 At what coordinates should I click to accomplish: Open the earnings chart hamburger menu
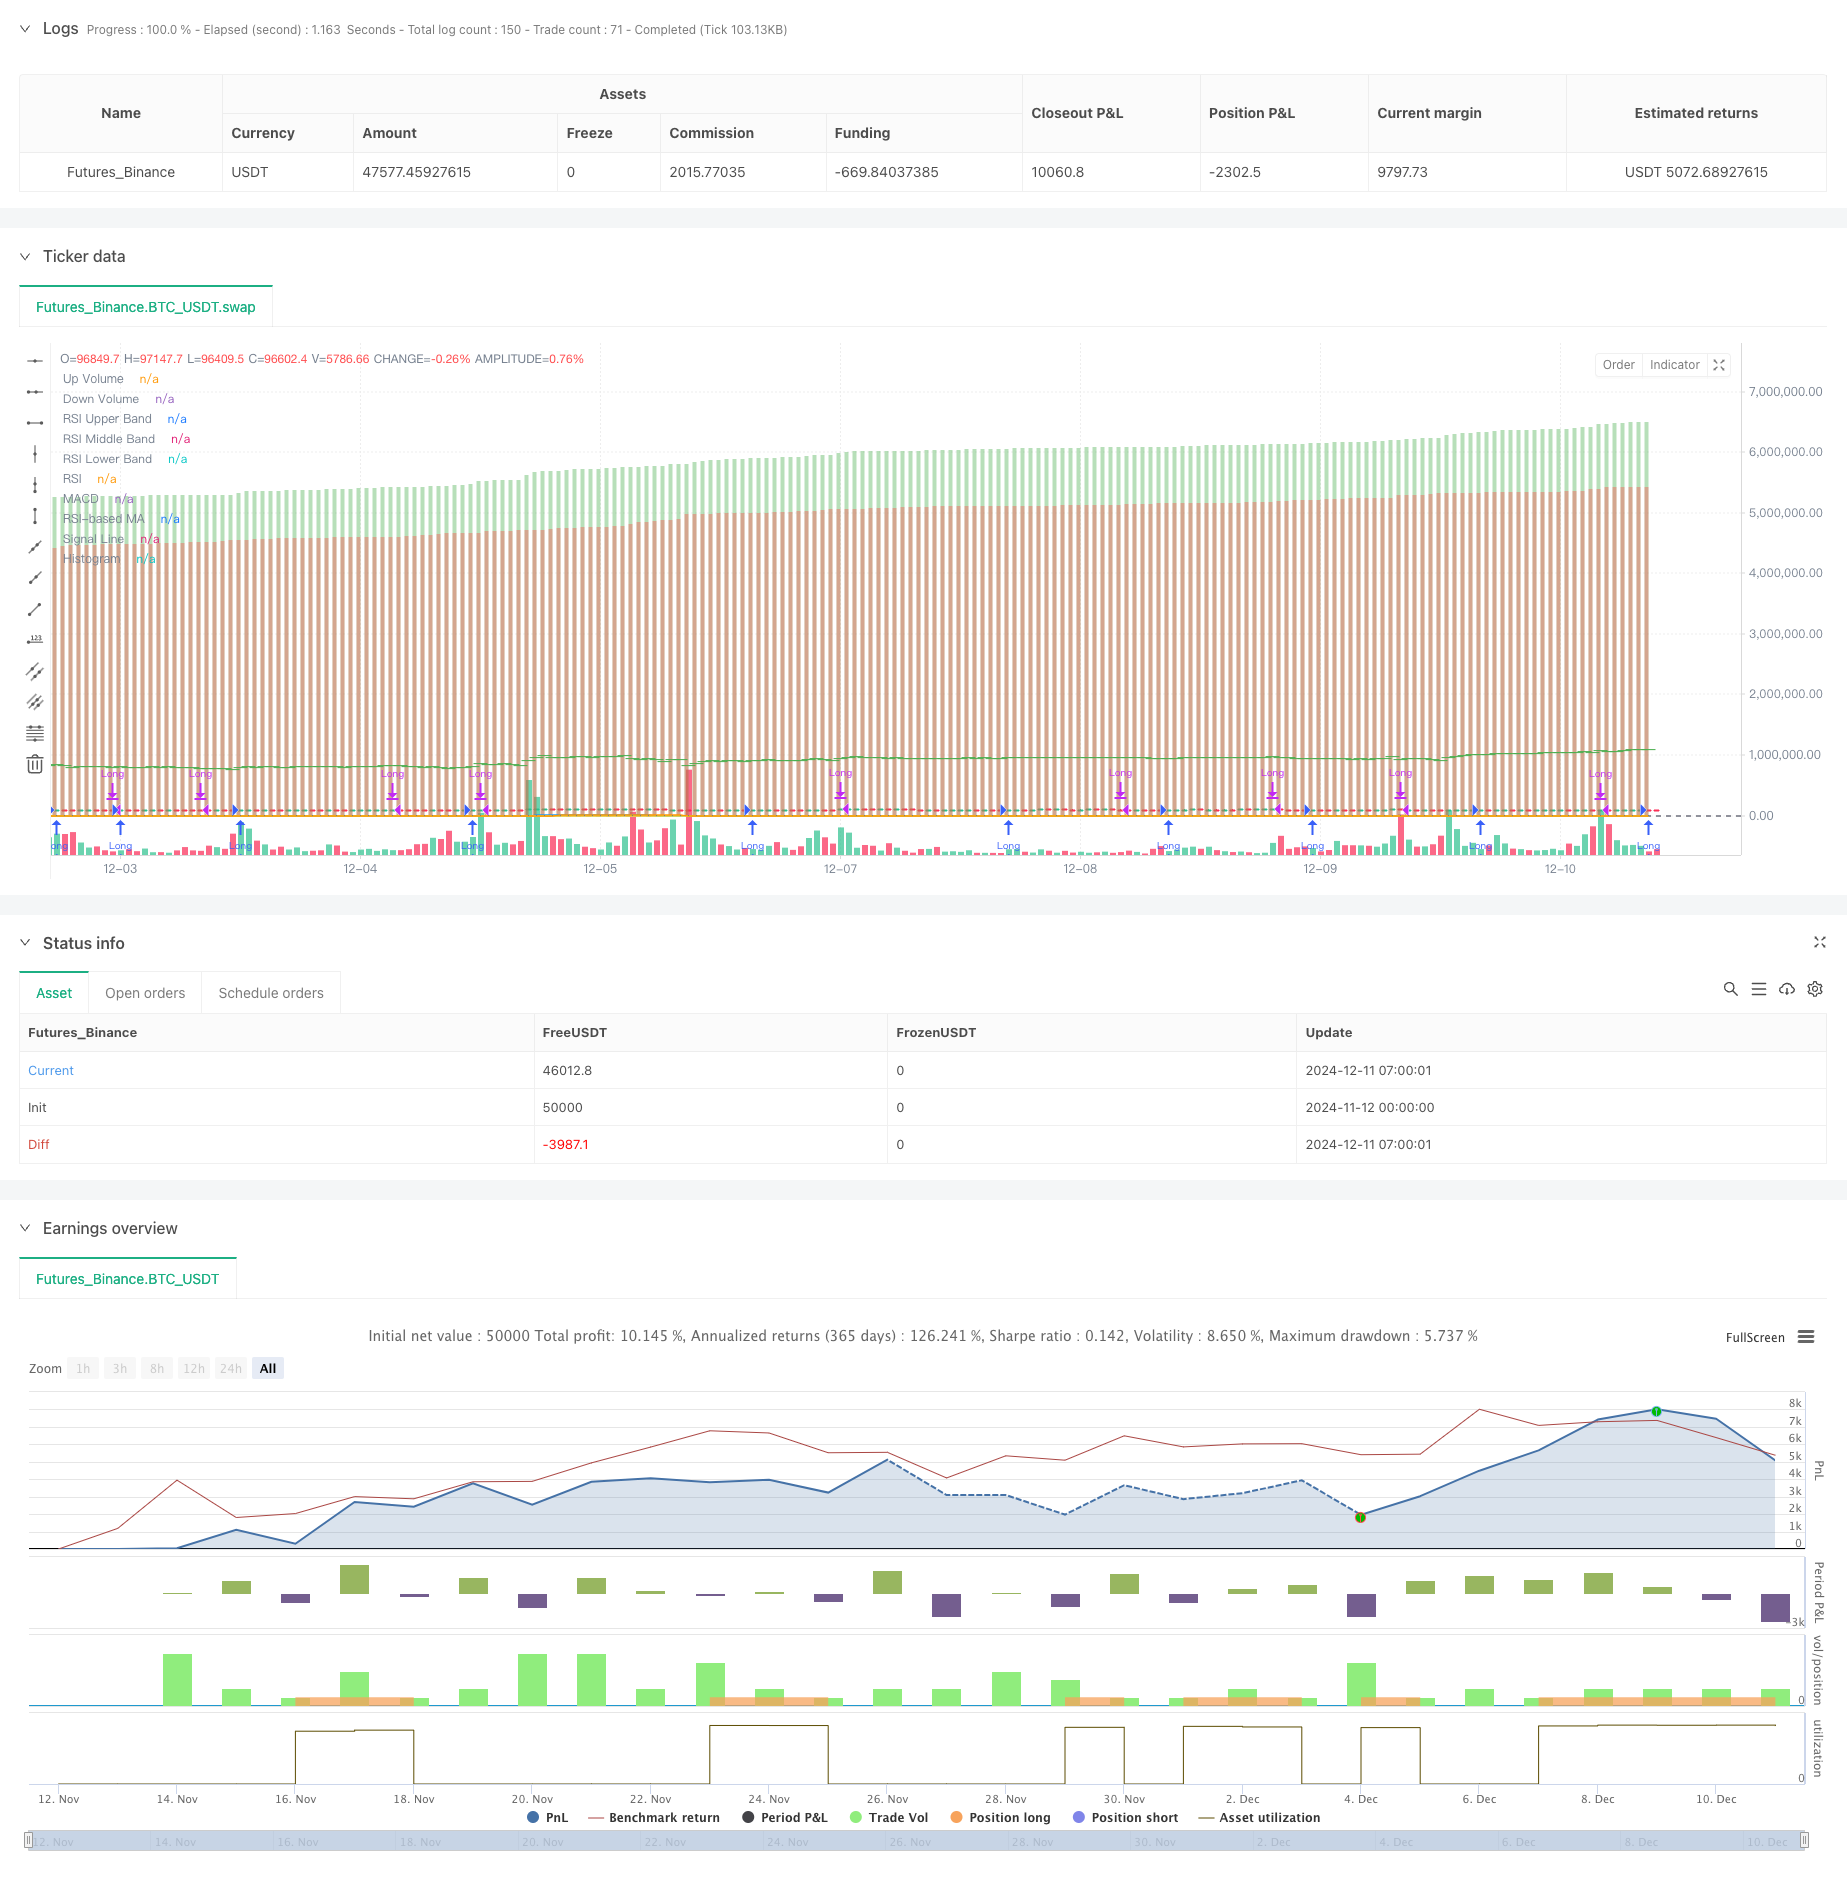(x=1806, y=1337)
